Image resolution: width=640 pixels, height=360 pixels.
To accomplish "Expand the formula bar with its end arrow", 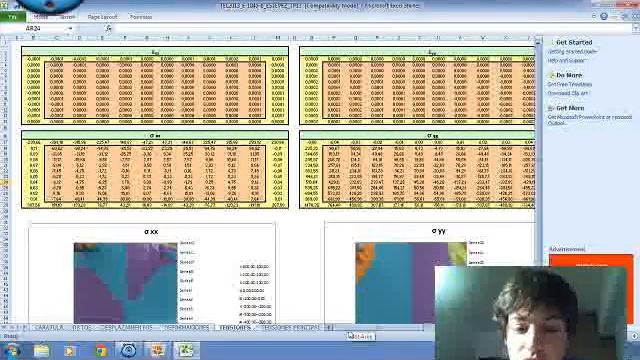I will coord(636,28).
